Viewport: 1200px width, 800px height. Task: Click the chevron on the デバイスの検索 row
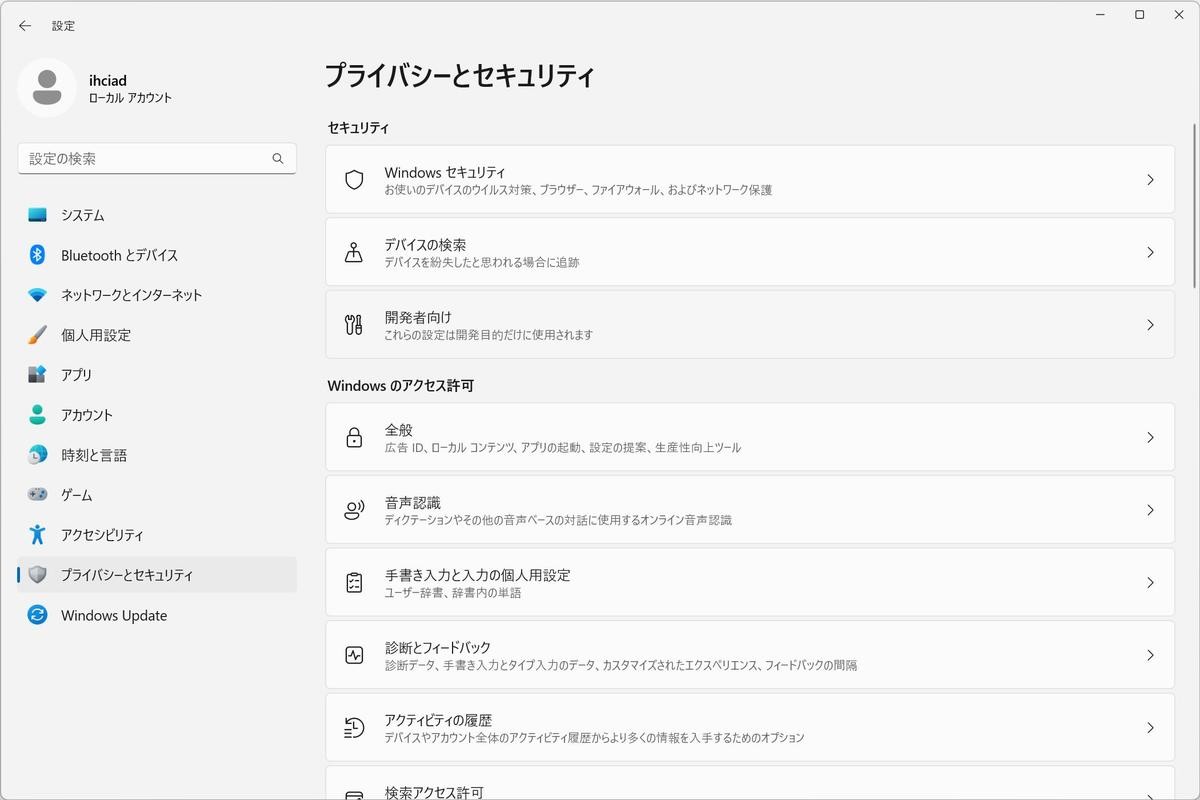(x=1150, y=252)
